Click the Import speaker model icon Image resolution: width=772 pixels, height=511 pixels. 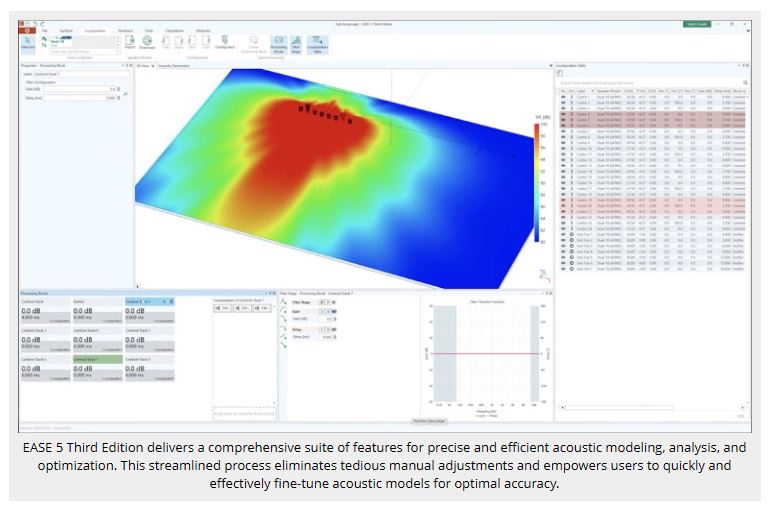coord(130,42)
